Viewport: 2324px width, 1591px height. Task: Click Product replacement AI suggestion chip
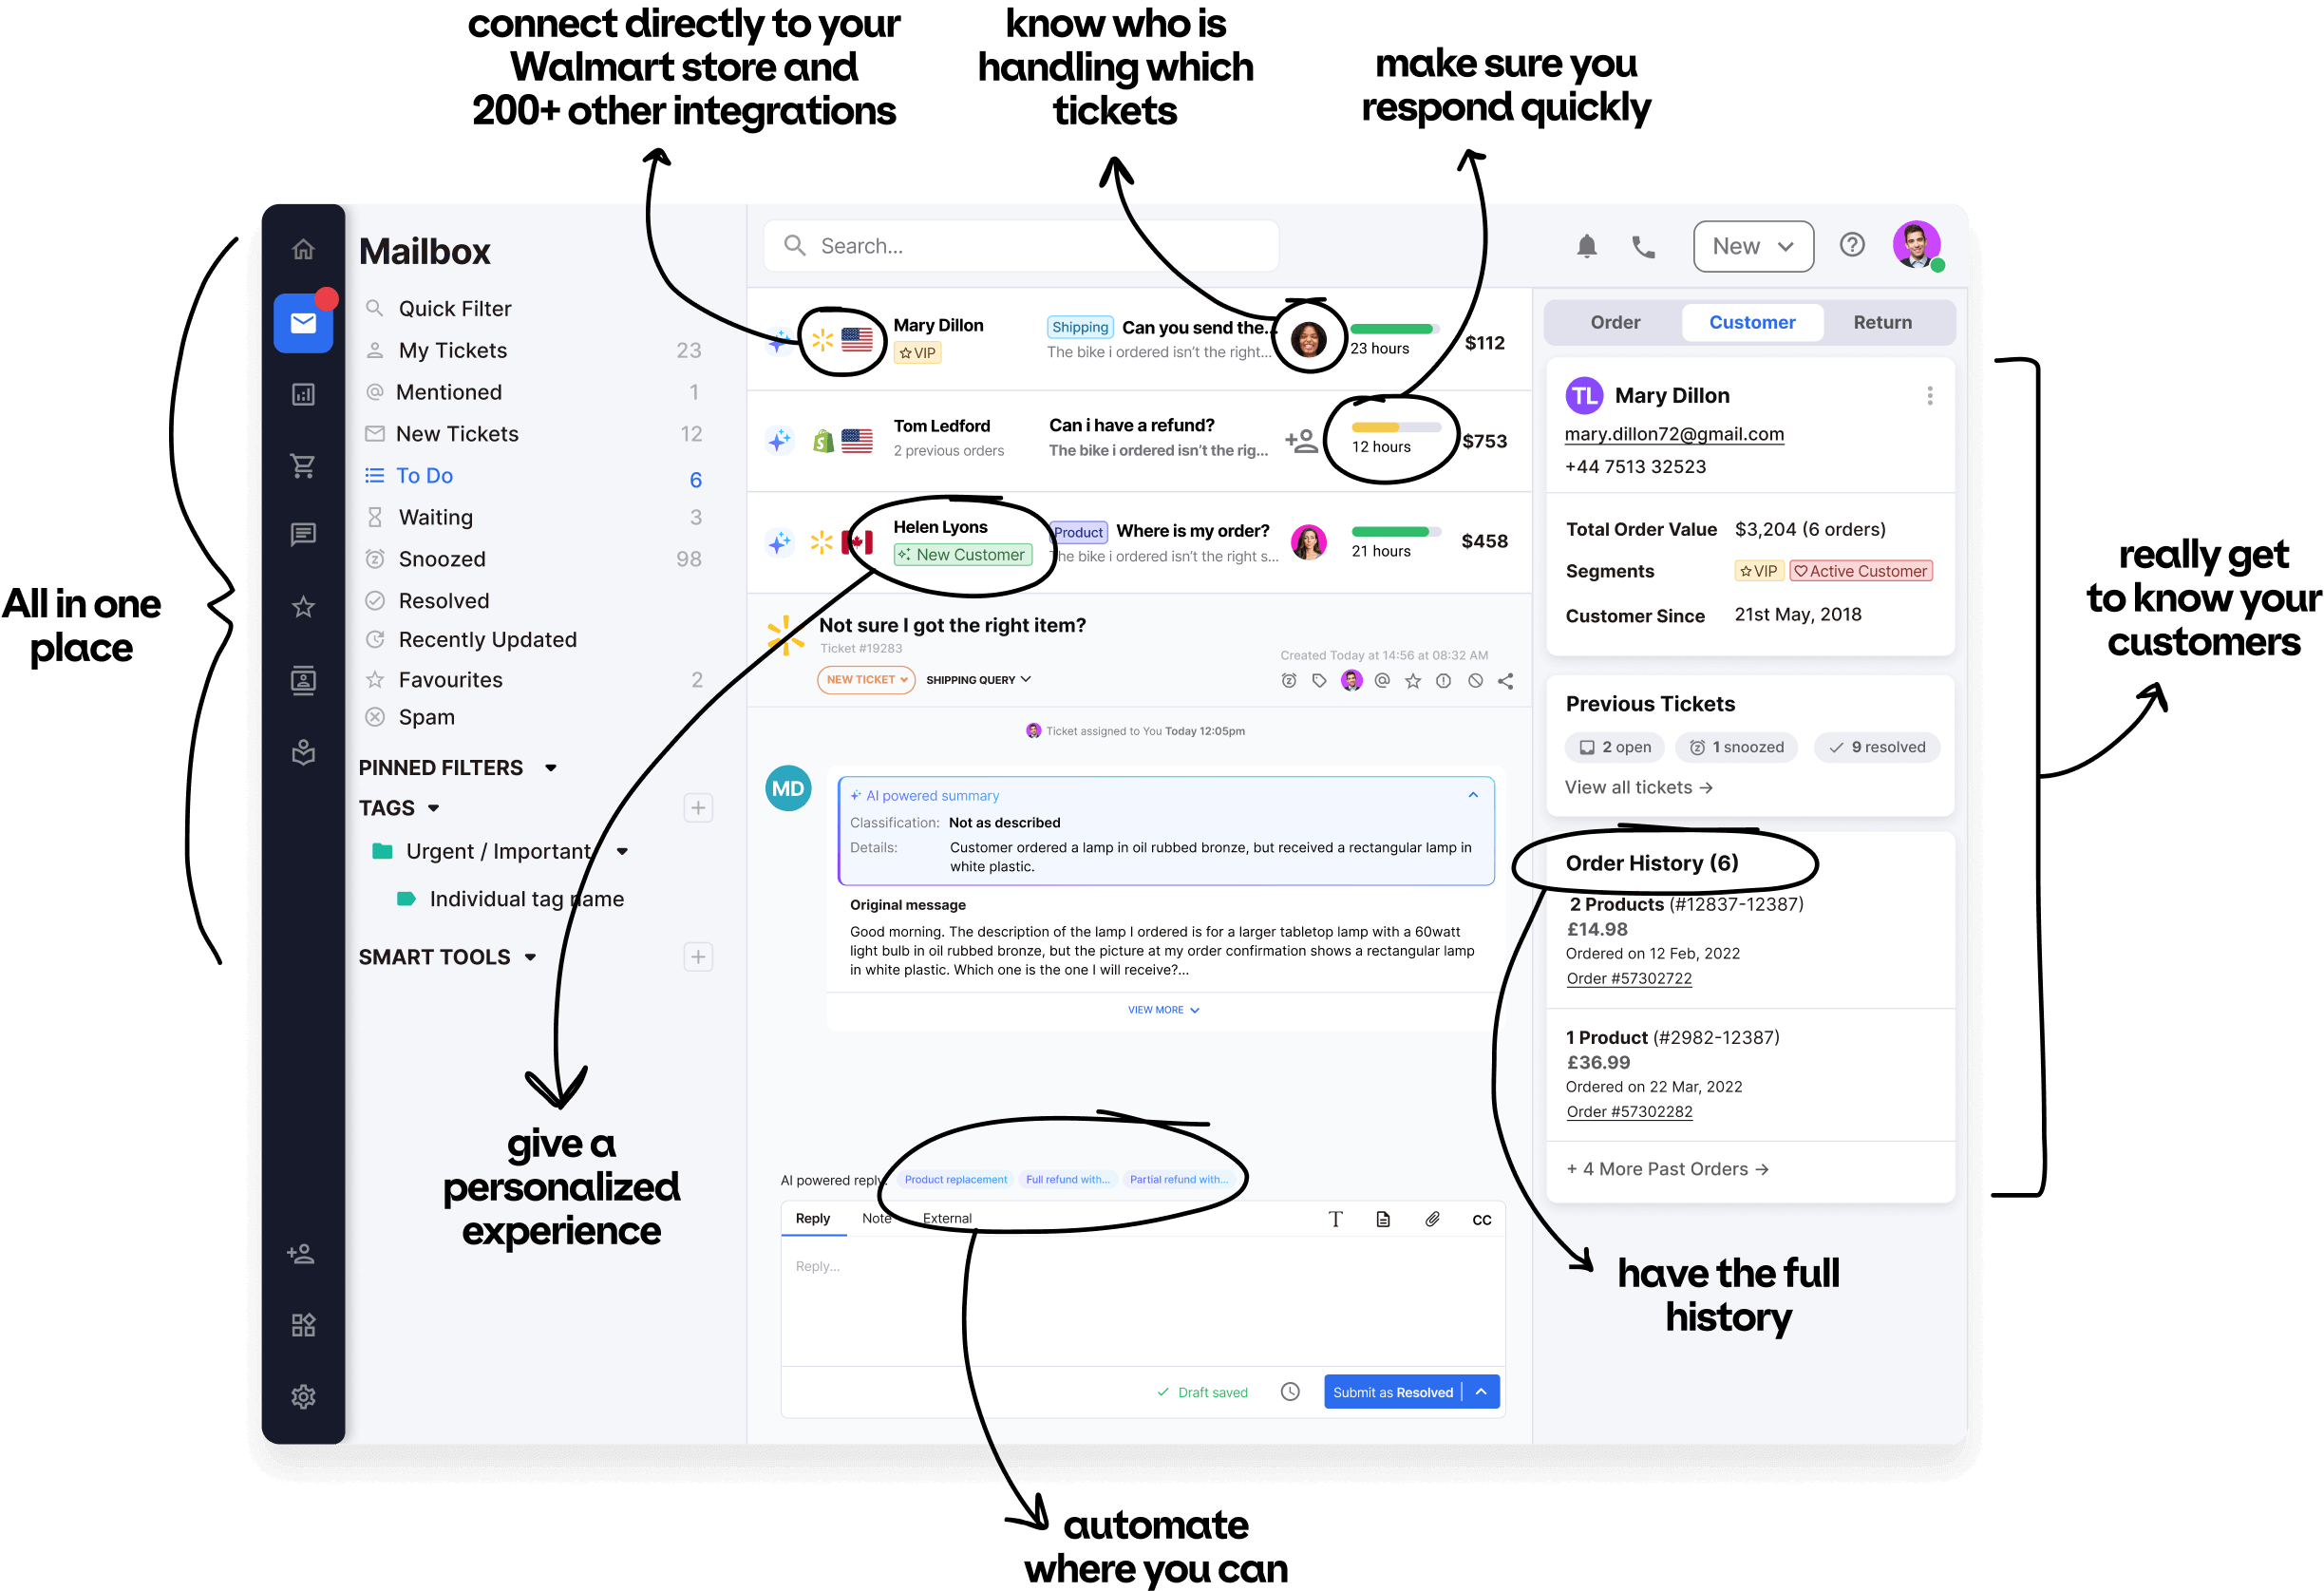point(952,1178)
